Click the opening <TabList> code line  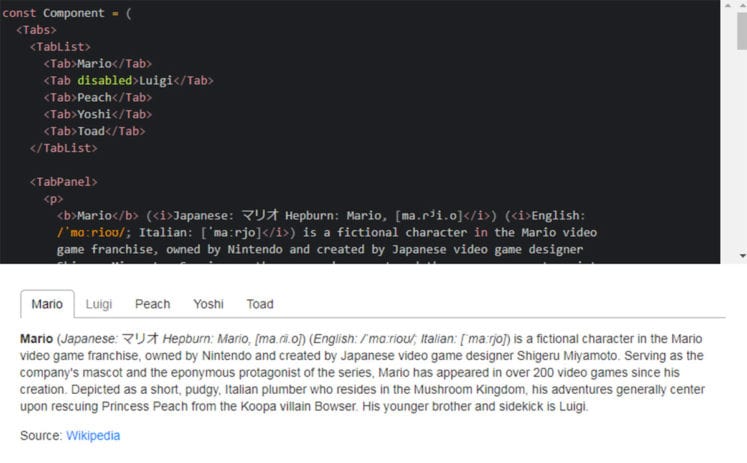(x=60, y=47)
